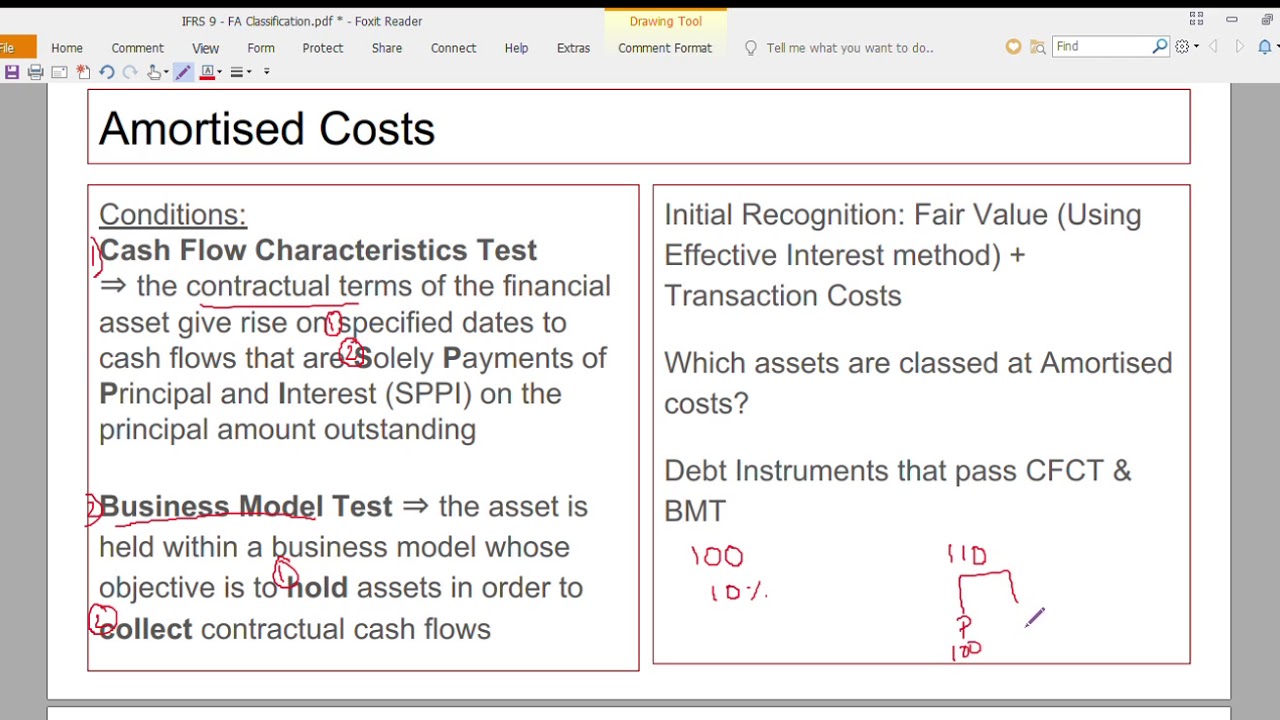Click the Save icon in quick access toolbar
Screen dimensions: 1280x720
coord(11,72)
